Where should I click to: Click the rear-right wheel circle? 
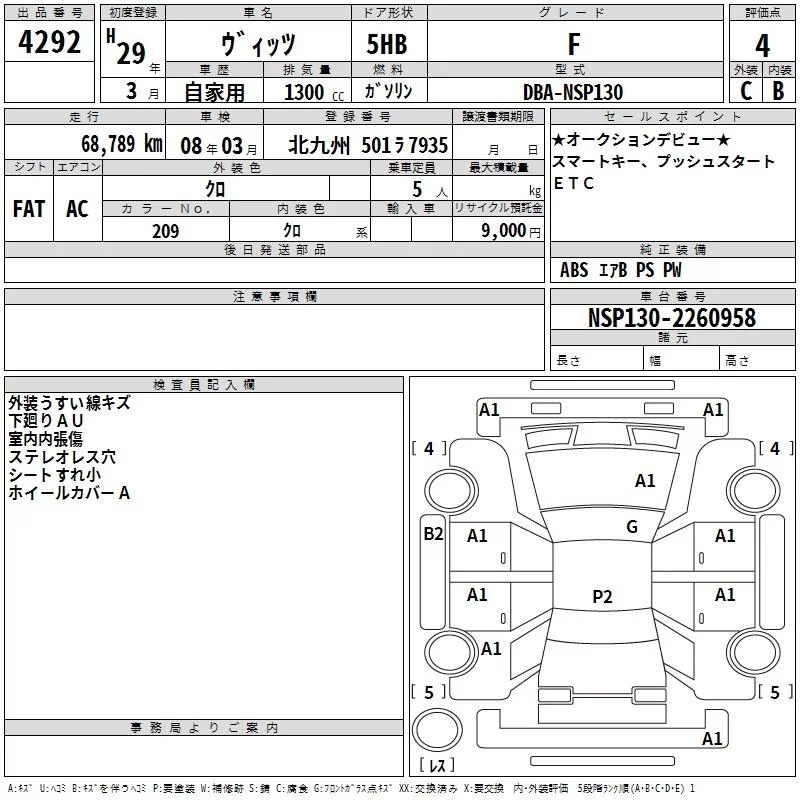(754, 652)
